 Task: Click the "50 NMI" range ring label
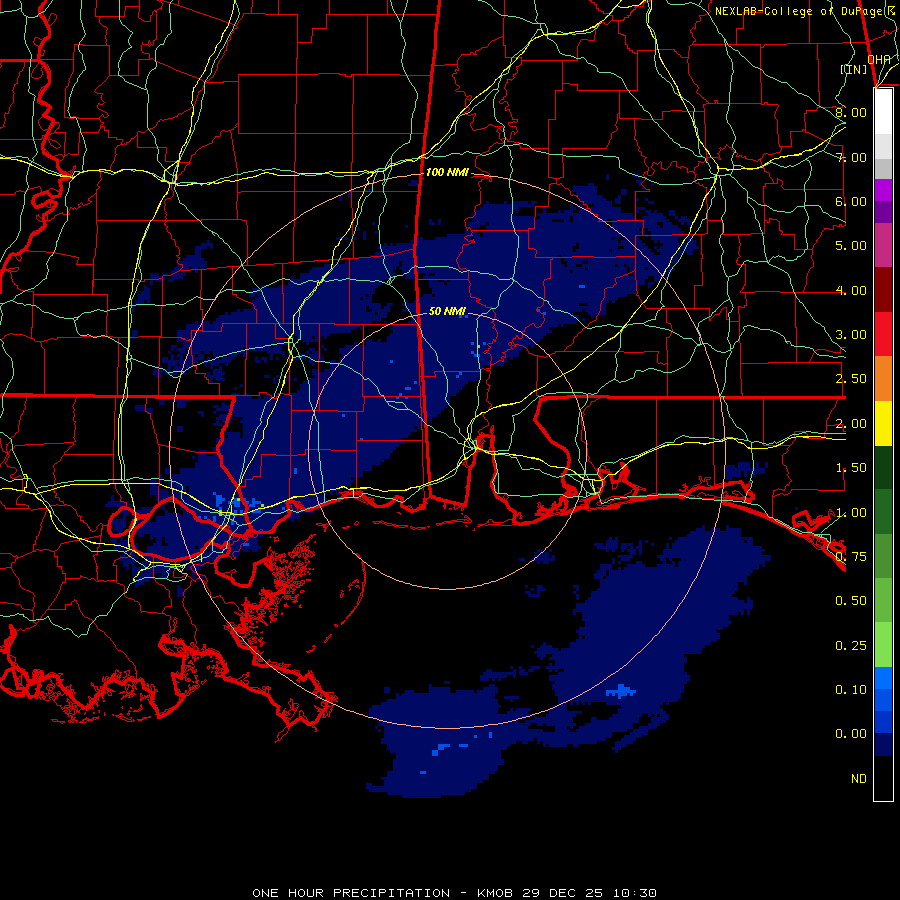pyautogui.click(x=447, y=311)
